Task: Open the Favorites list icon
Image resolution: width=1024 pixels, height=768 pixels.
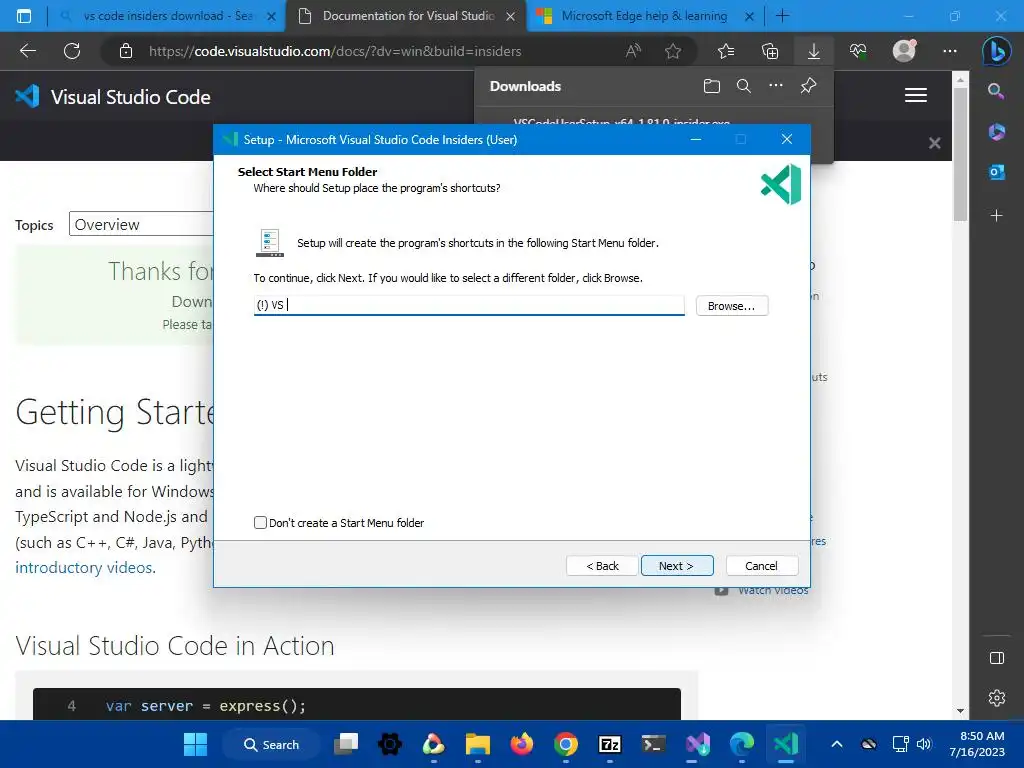Action: click(x=726, y=51)
